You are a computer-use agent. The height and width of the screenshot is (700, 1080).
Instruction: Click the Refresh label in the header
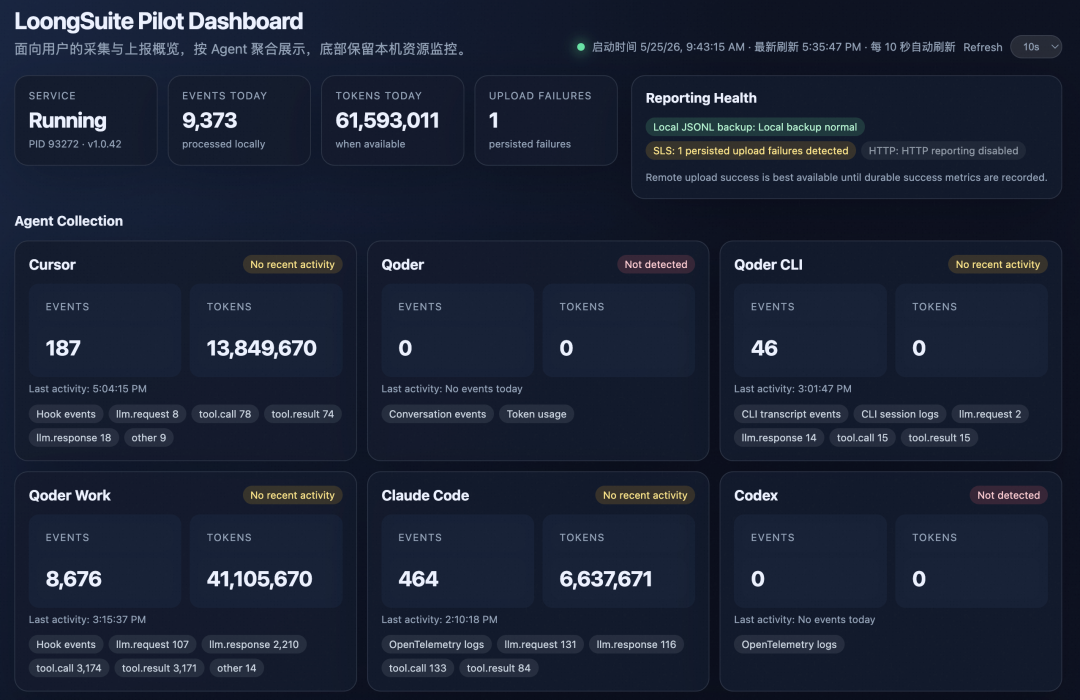[982, 47]
